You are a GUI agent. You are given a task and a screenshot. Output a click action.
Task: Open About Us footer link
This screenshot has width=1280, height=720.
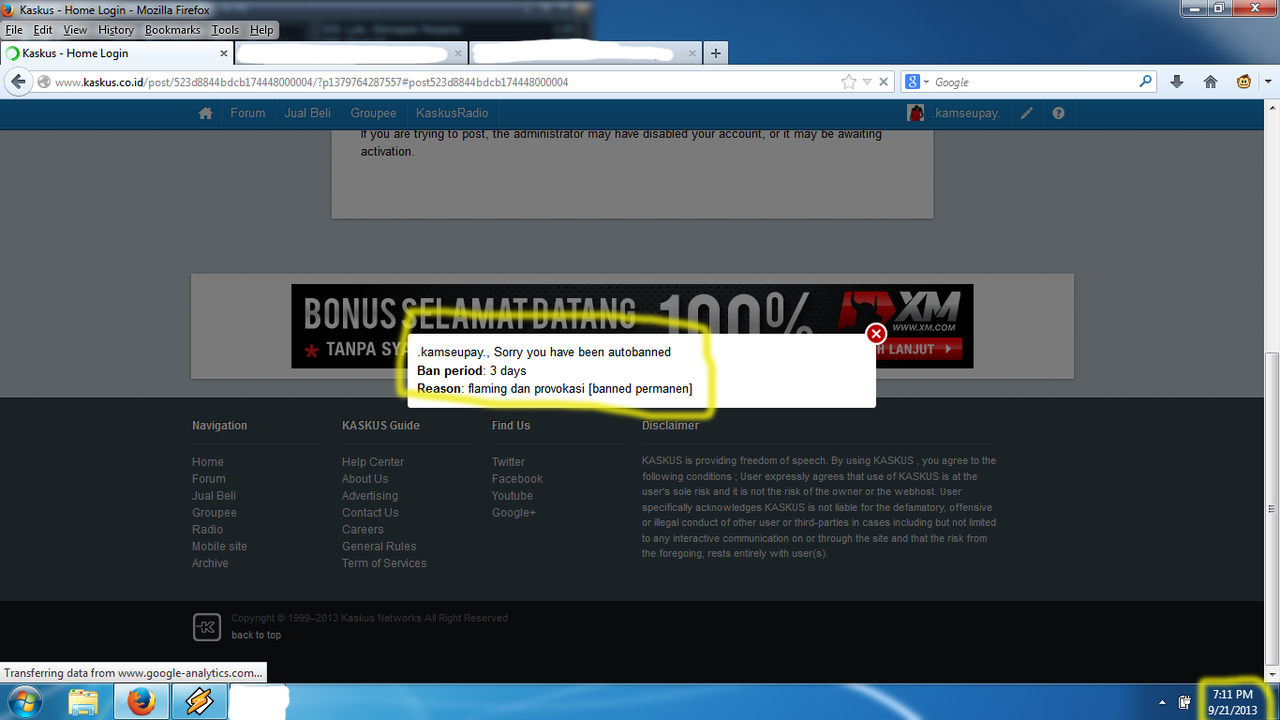pos(365,479)
